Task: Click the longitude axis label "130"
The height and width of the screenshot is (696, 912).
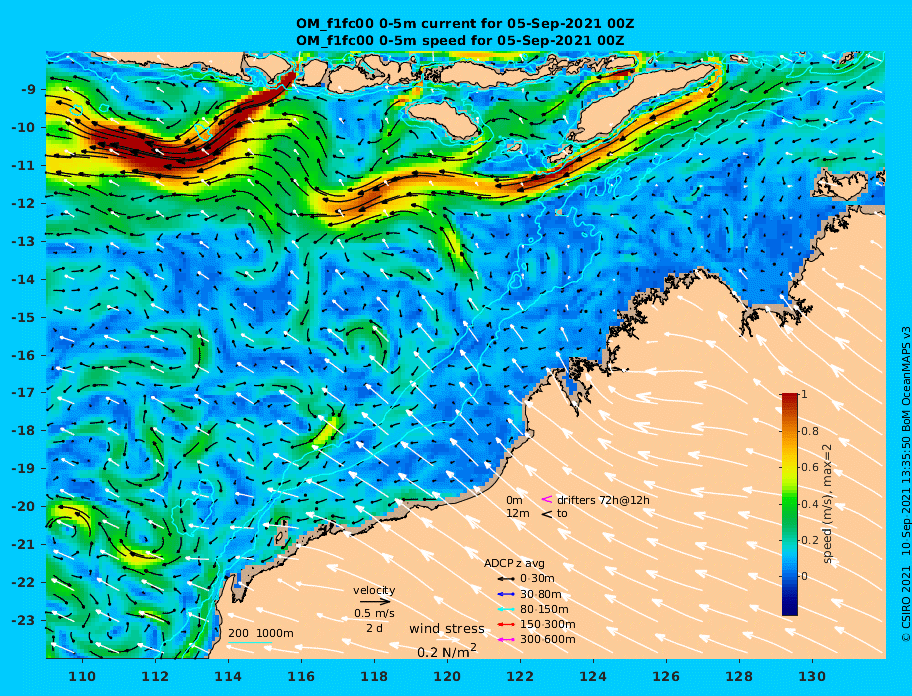Action: (812, 676)
